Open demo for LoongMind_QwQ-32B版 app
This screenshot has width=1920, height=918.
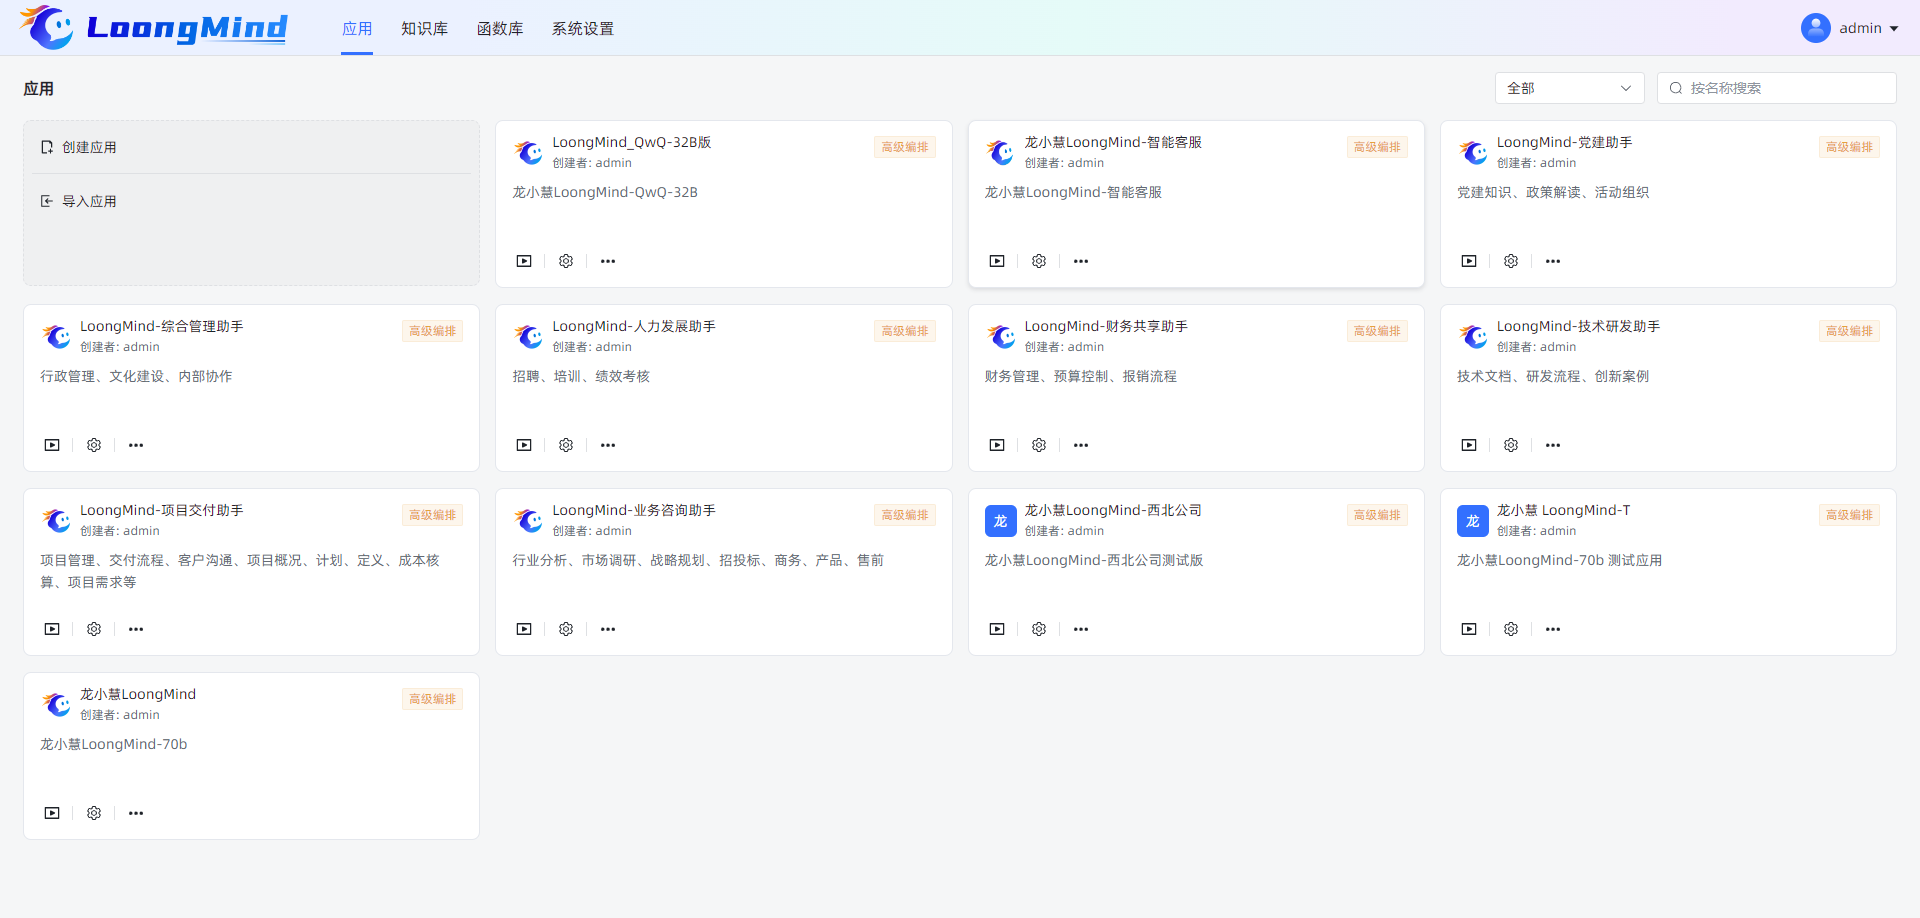(524, 261)
